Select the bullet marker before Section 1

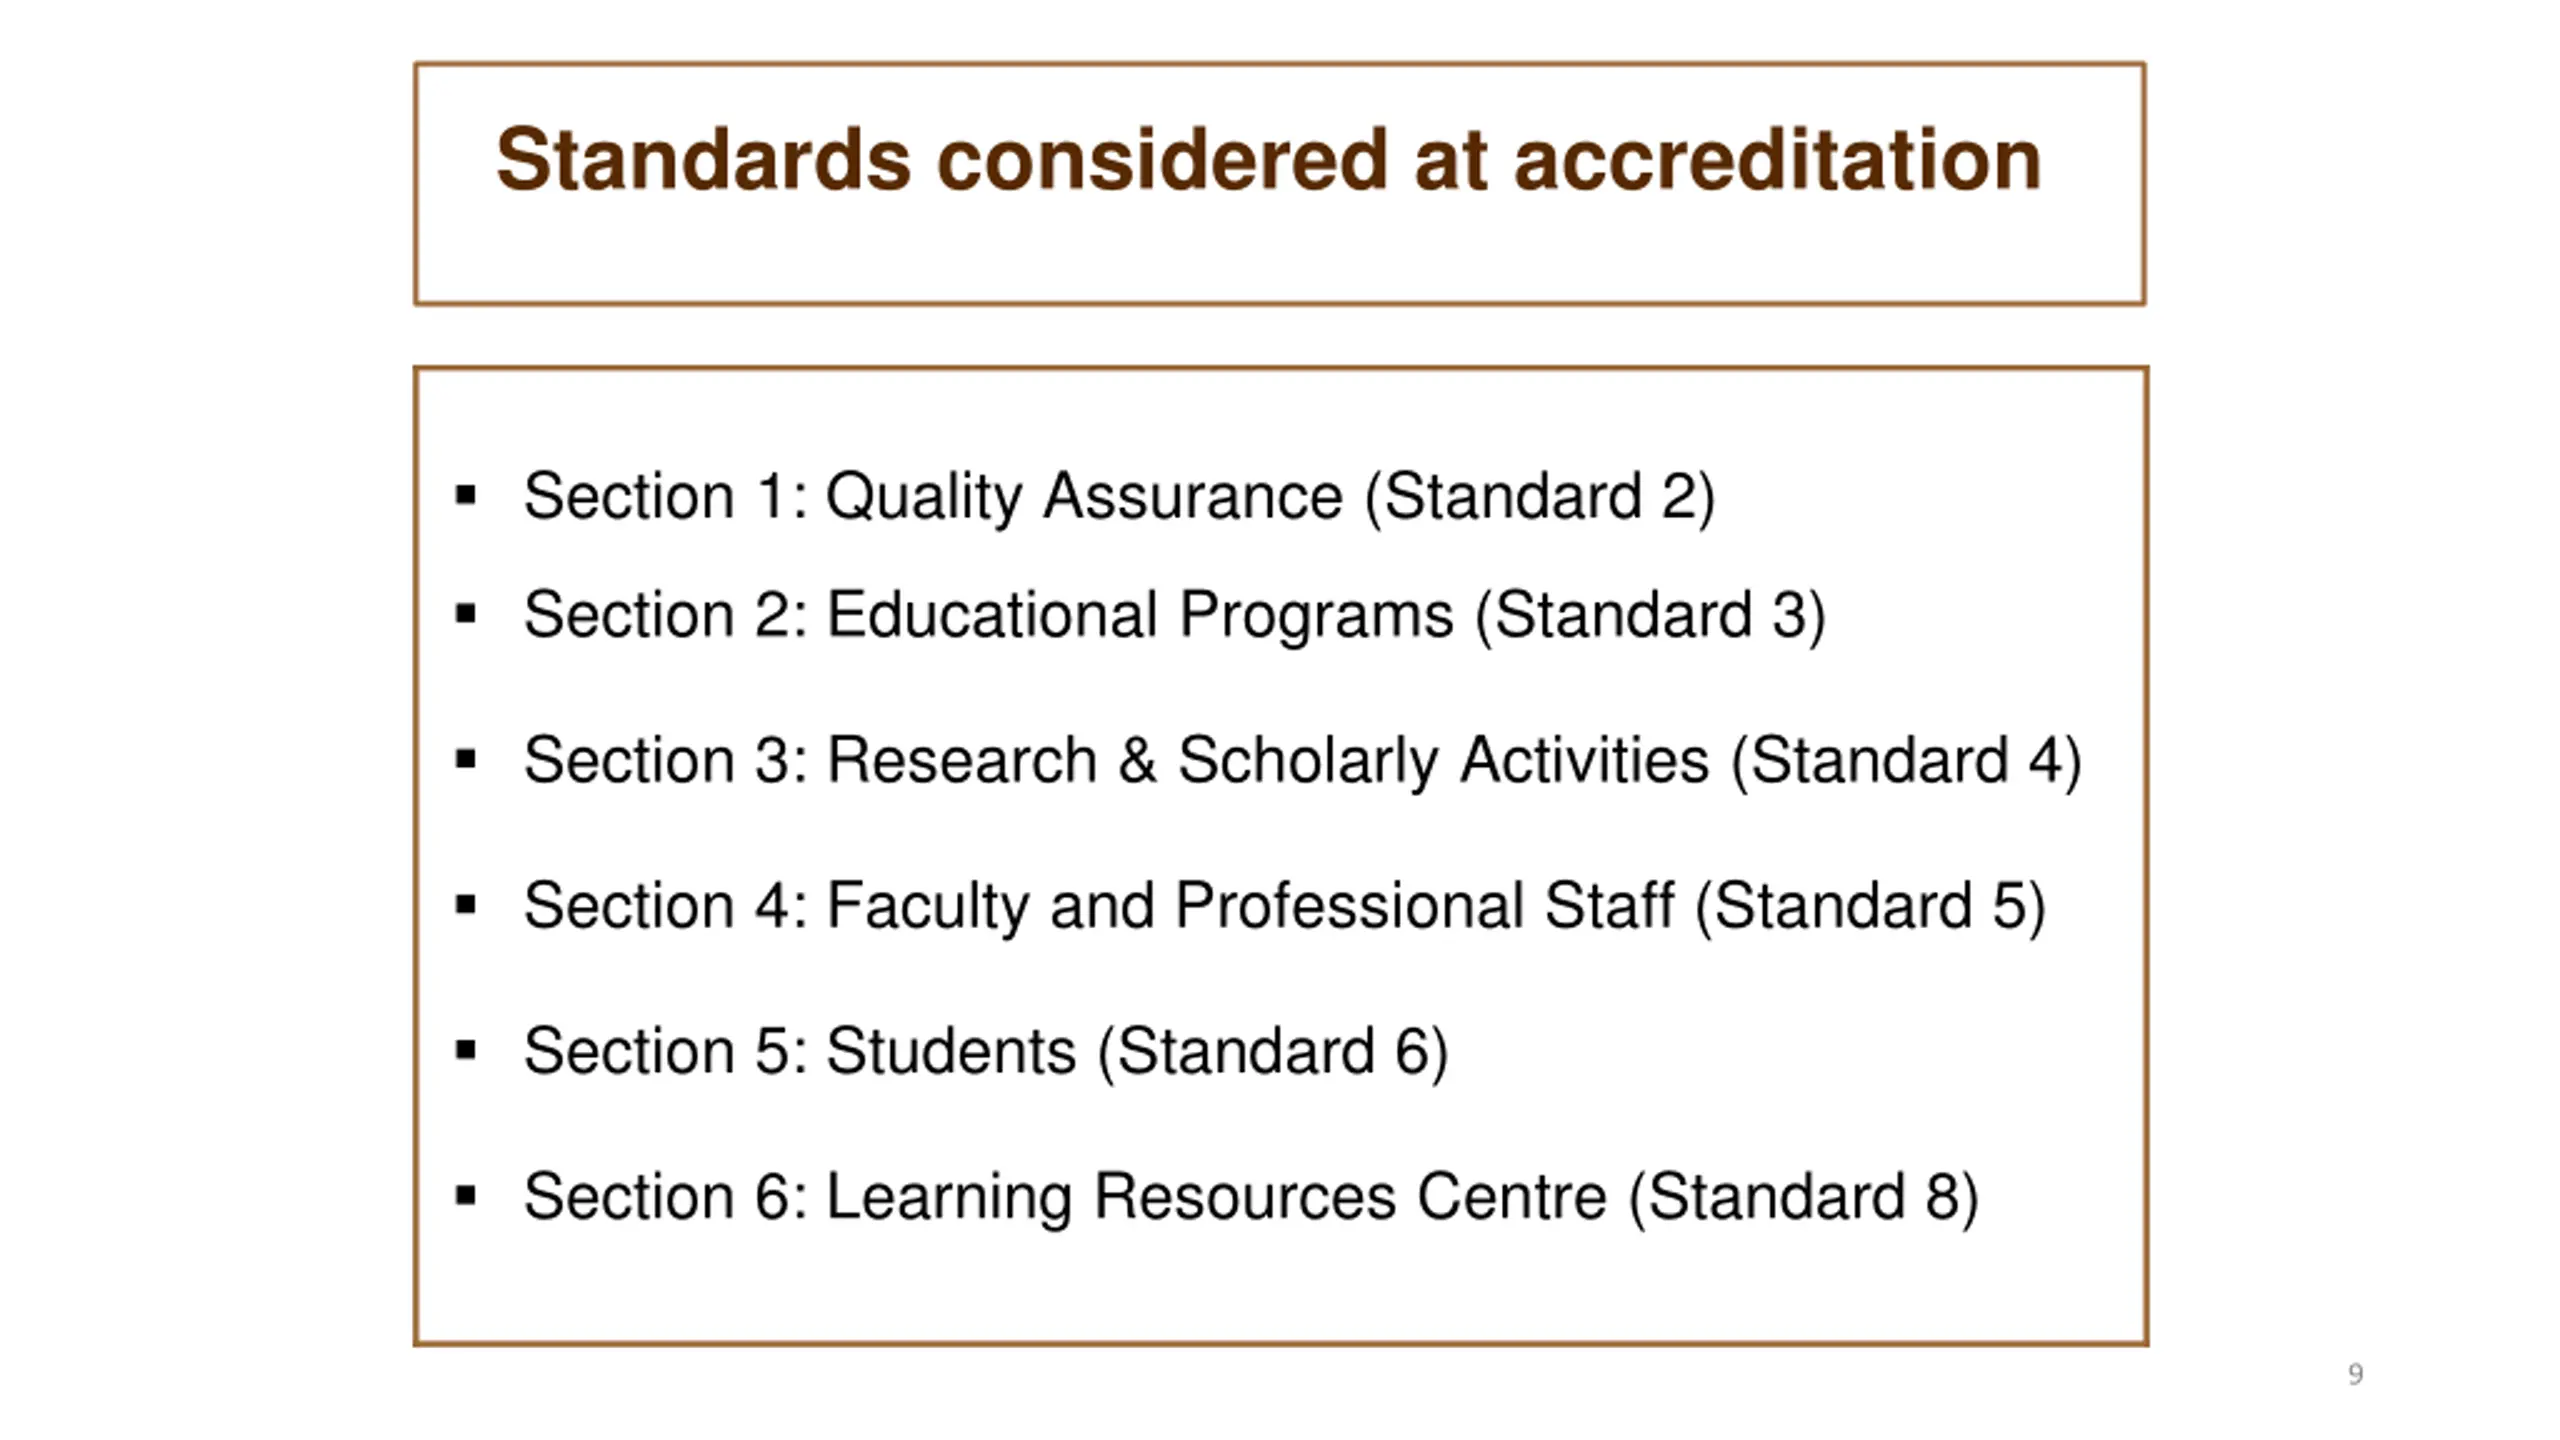465,495
